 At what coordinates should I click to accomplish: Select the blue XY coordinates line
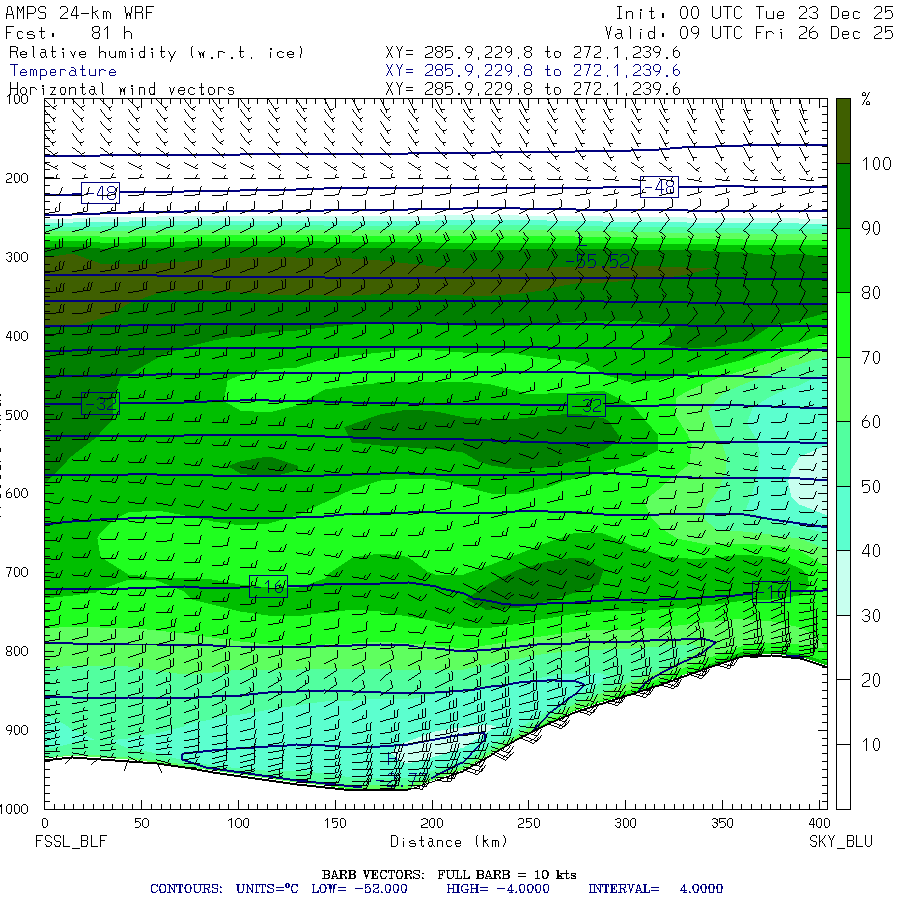[x=533, y=71]
